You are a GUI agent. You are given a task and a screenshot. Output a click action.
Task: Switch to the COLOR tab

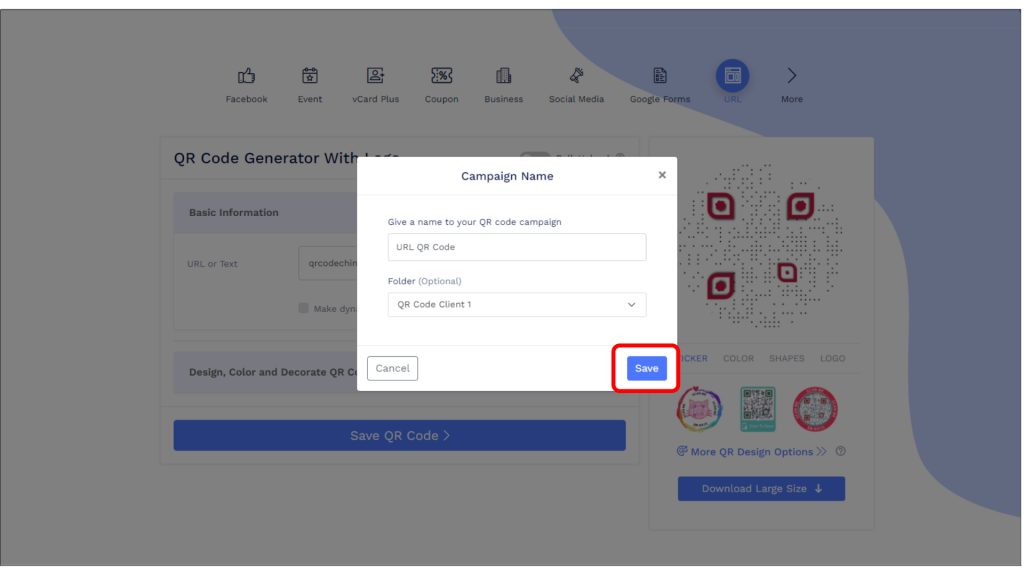[738, 359]
